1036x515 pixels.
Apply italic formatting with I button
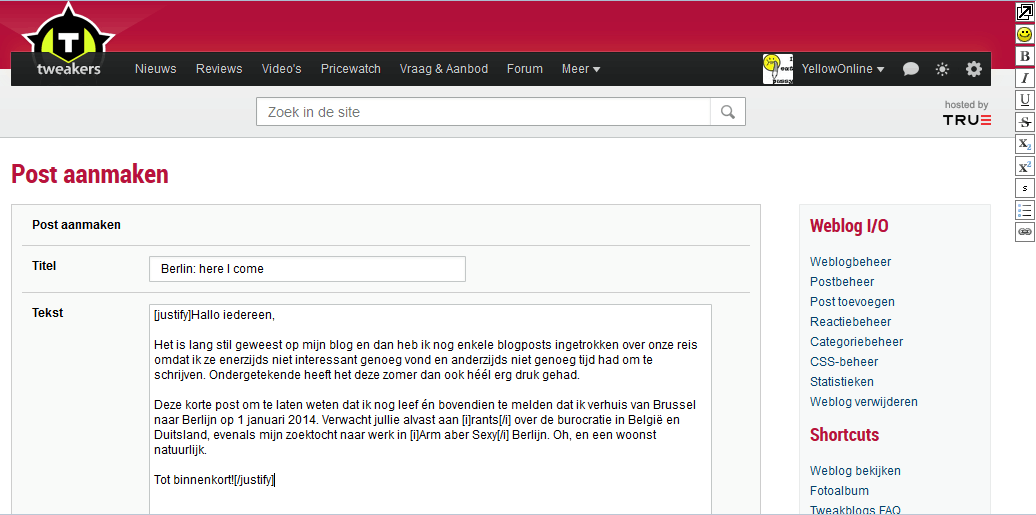coord(1025,78)
